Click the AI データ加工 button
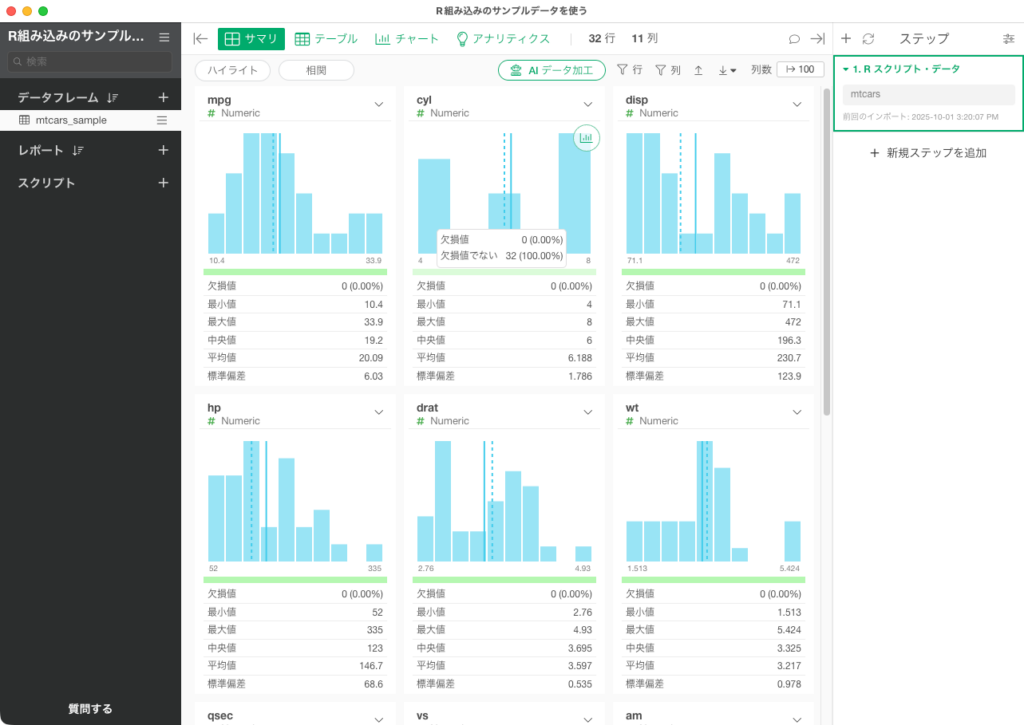 [551, 70]
